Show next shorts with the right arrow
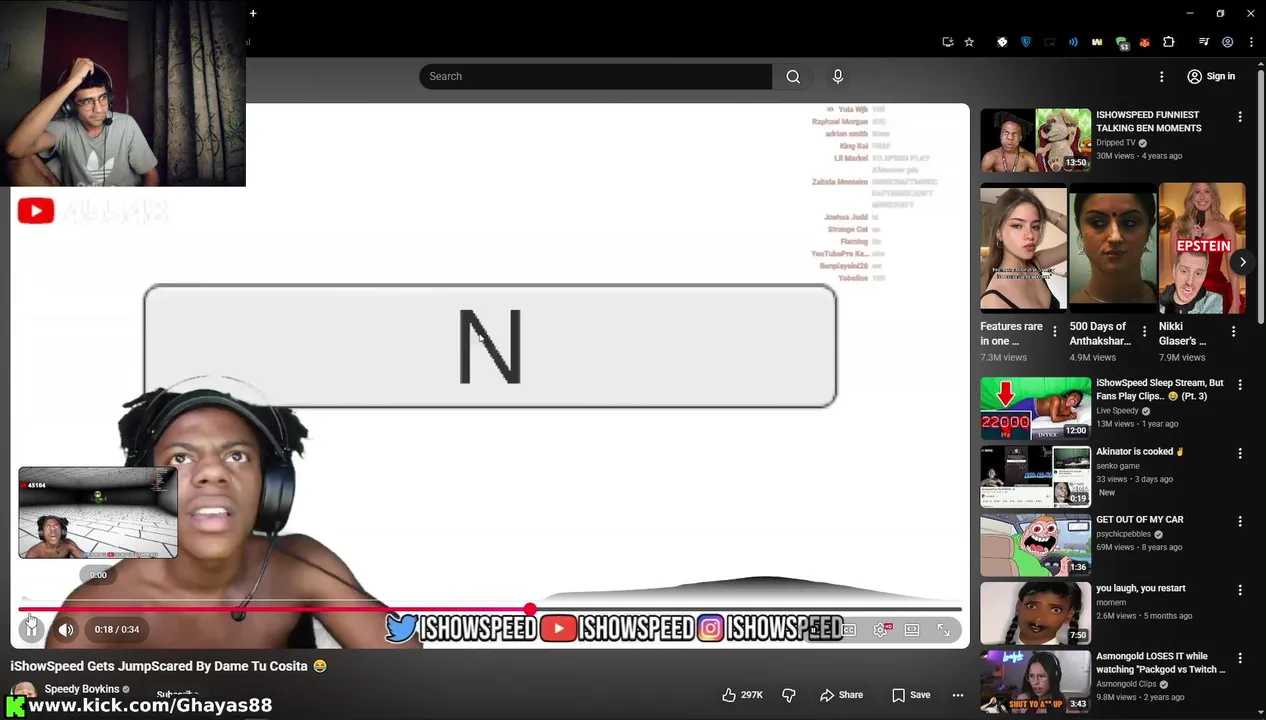Viewport: 1266px width, 720px height. click(x=1242, y=262)
